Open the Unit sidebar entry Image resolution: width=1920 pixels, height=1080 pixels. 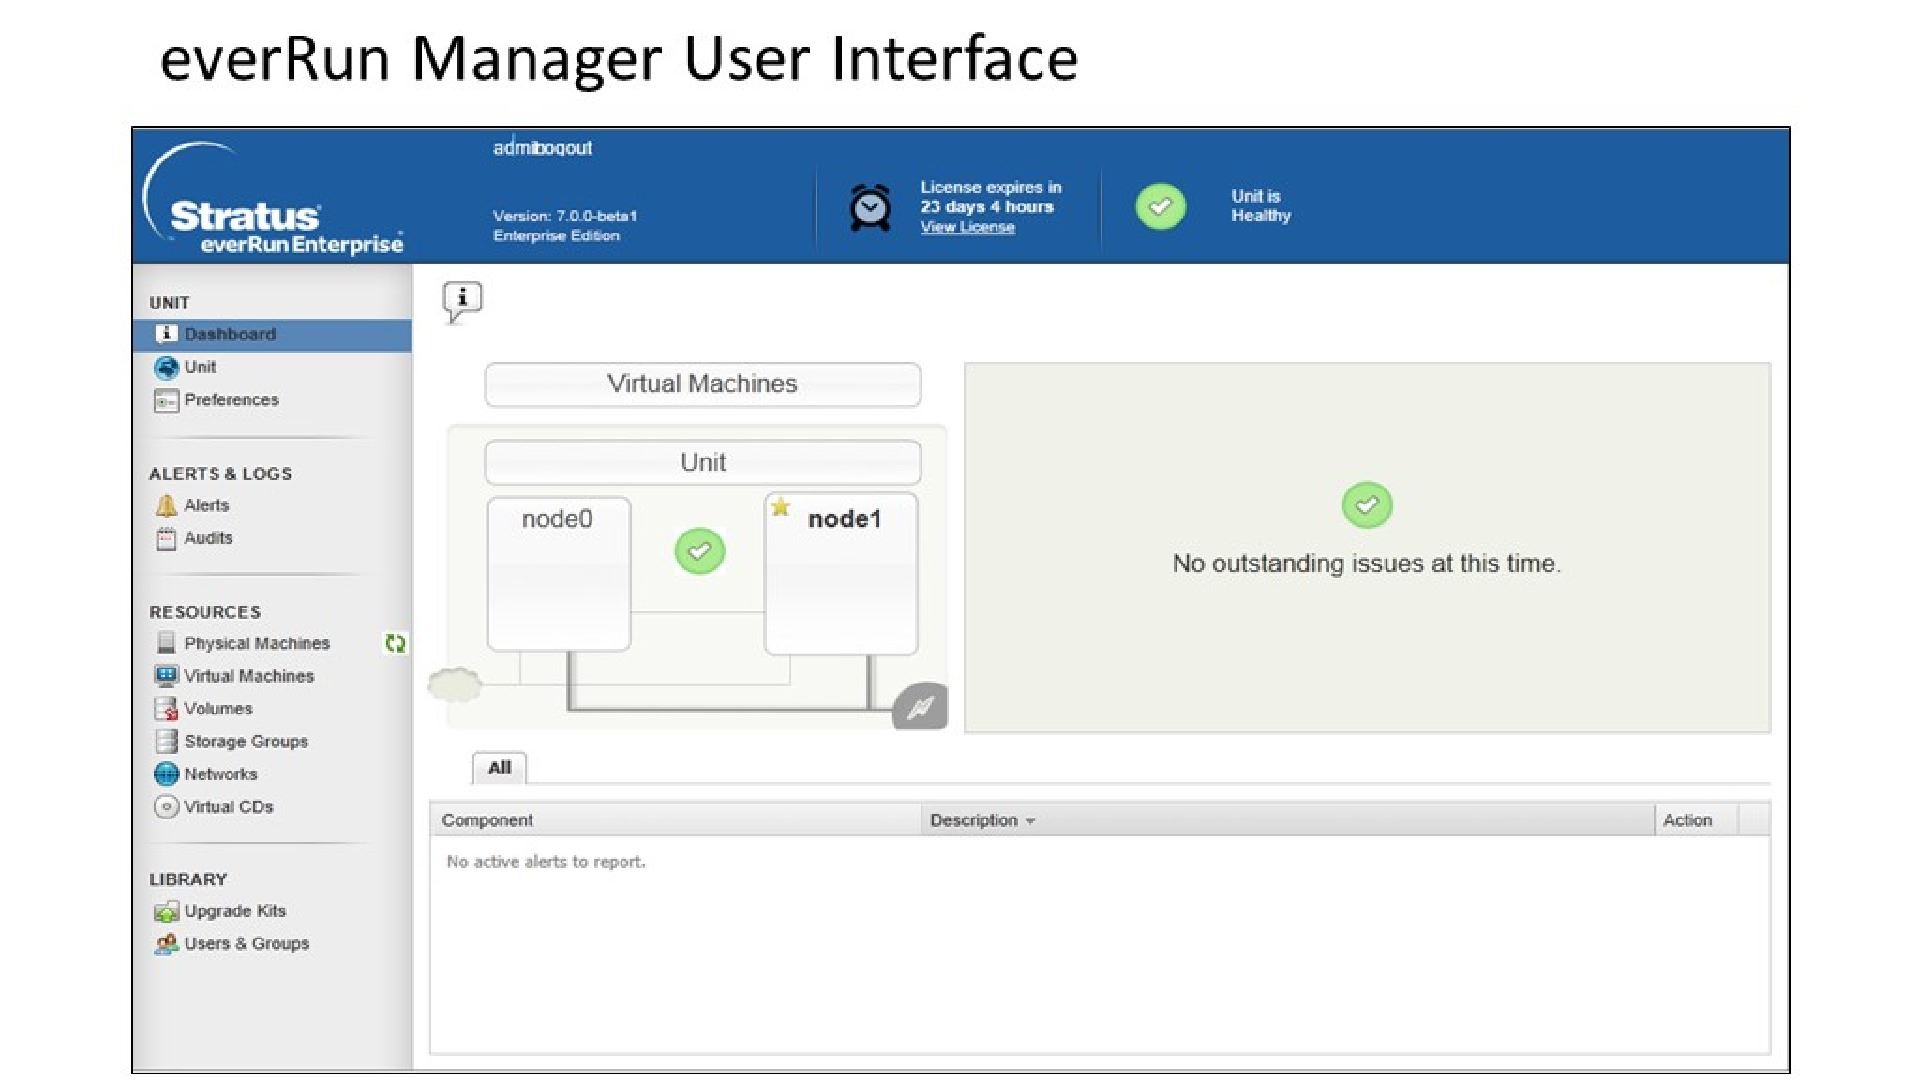(200, 367)
